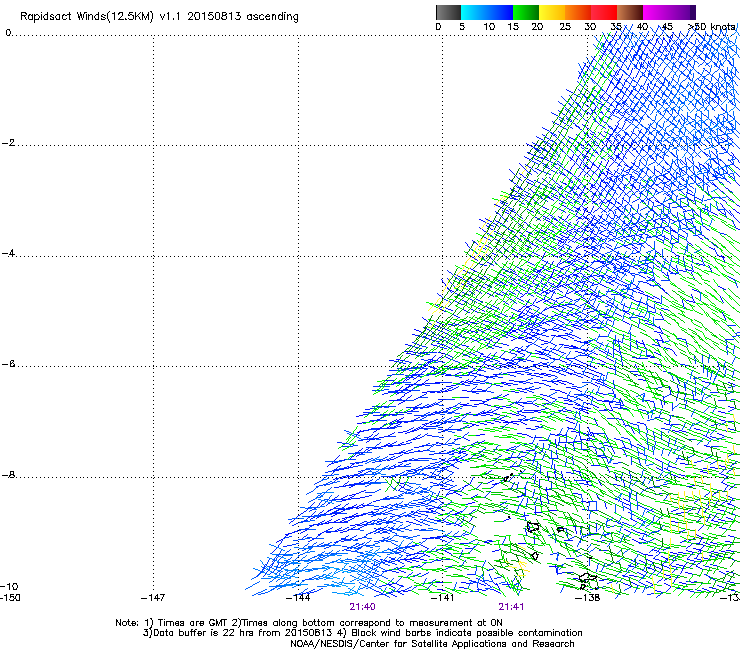Click the '-4' latitude axis label
The image size is (740, 650).
tap(8, 254)
